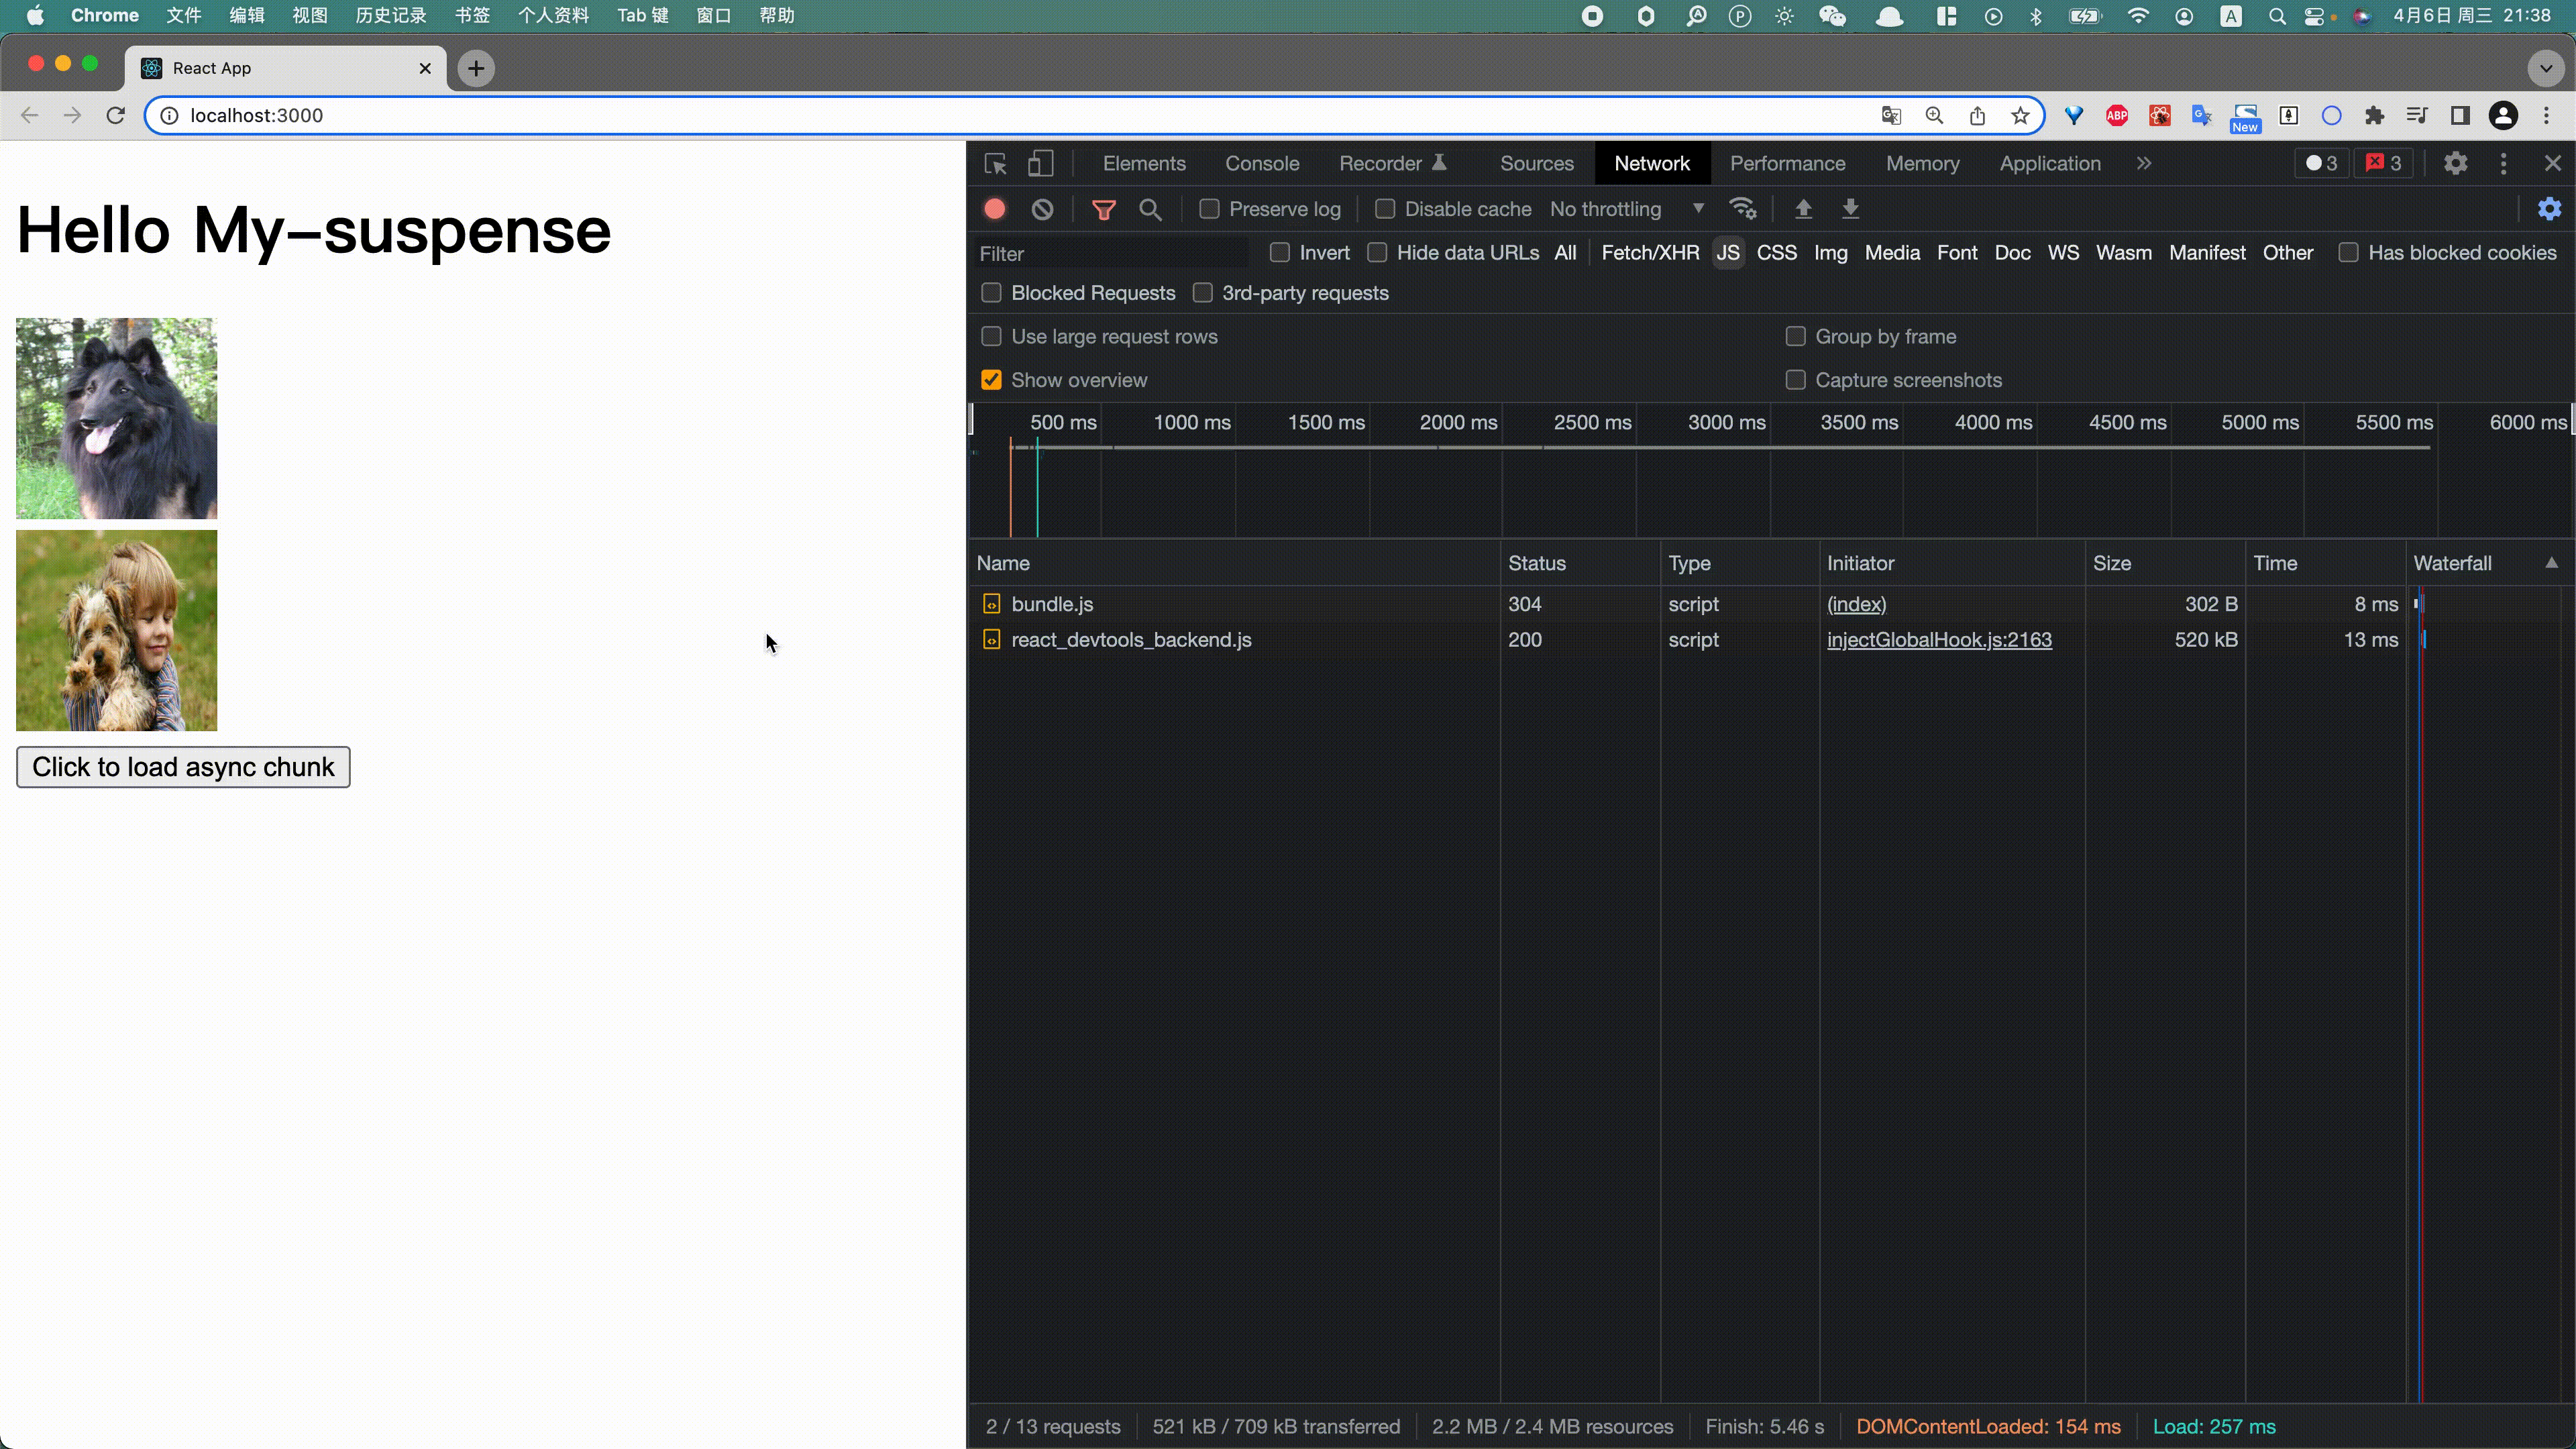Reload the page
The image size is (2576, 1449).
[116, 115]
